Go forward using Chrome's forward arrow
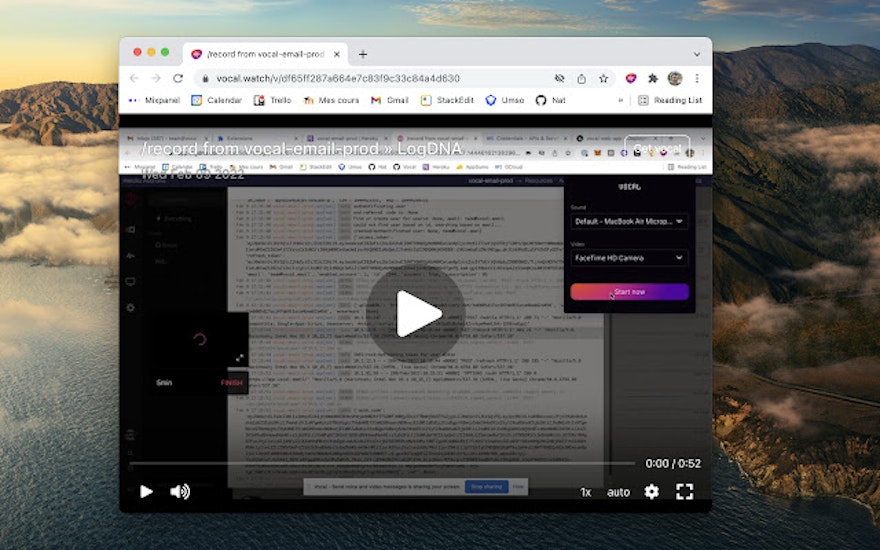Image resolution: width=880 pixels, height=550 pixels. pos(156,79)
